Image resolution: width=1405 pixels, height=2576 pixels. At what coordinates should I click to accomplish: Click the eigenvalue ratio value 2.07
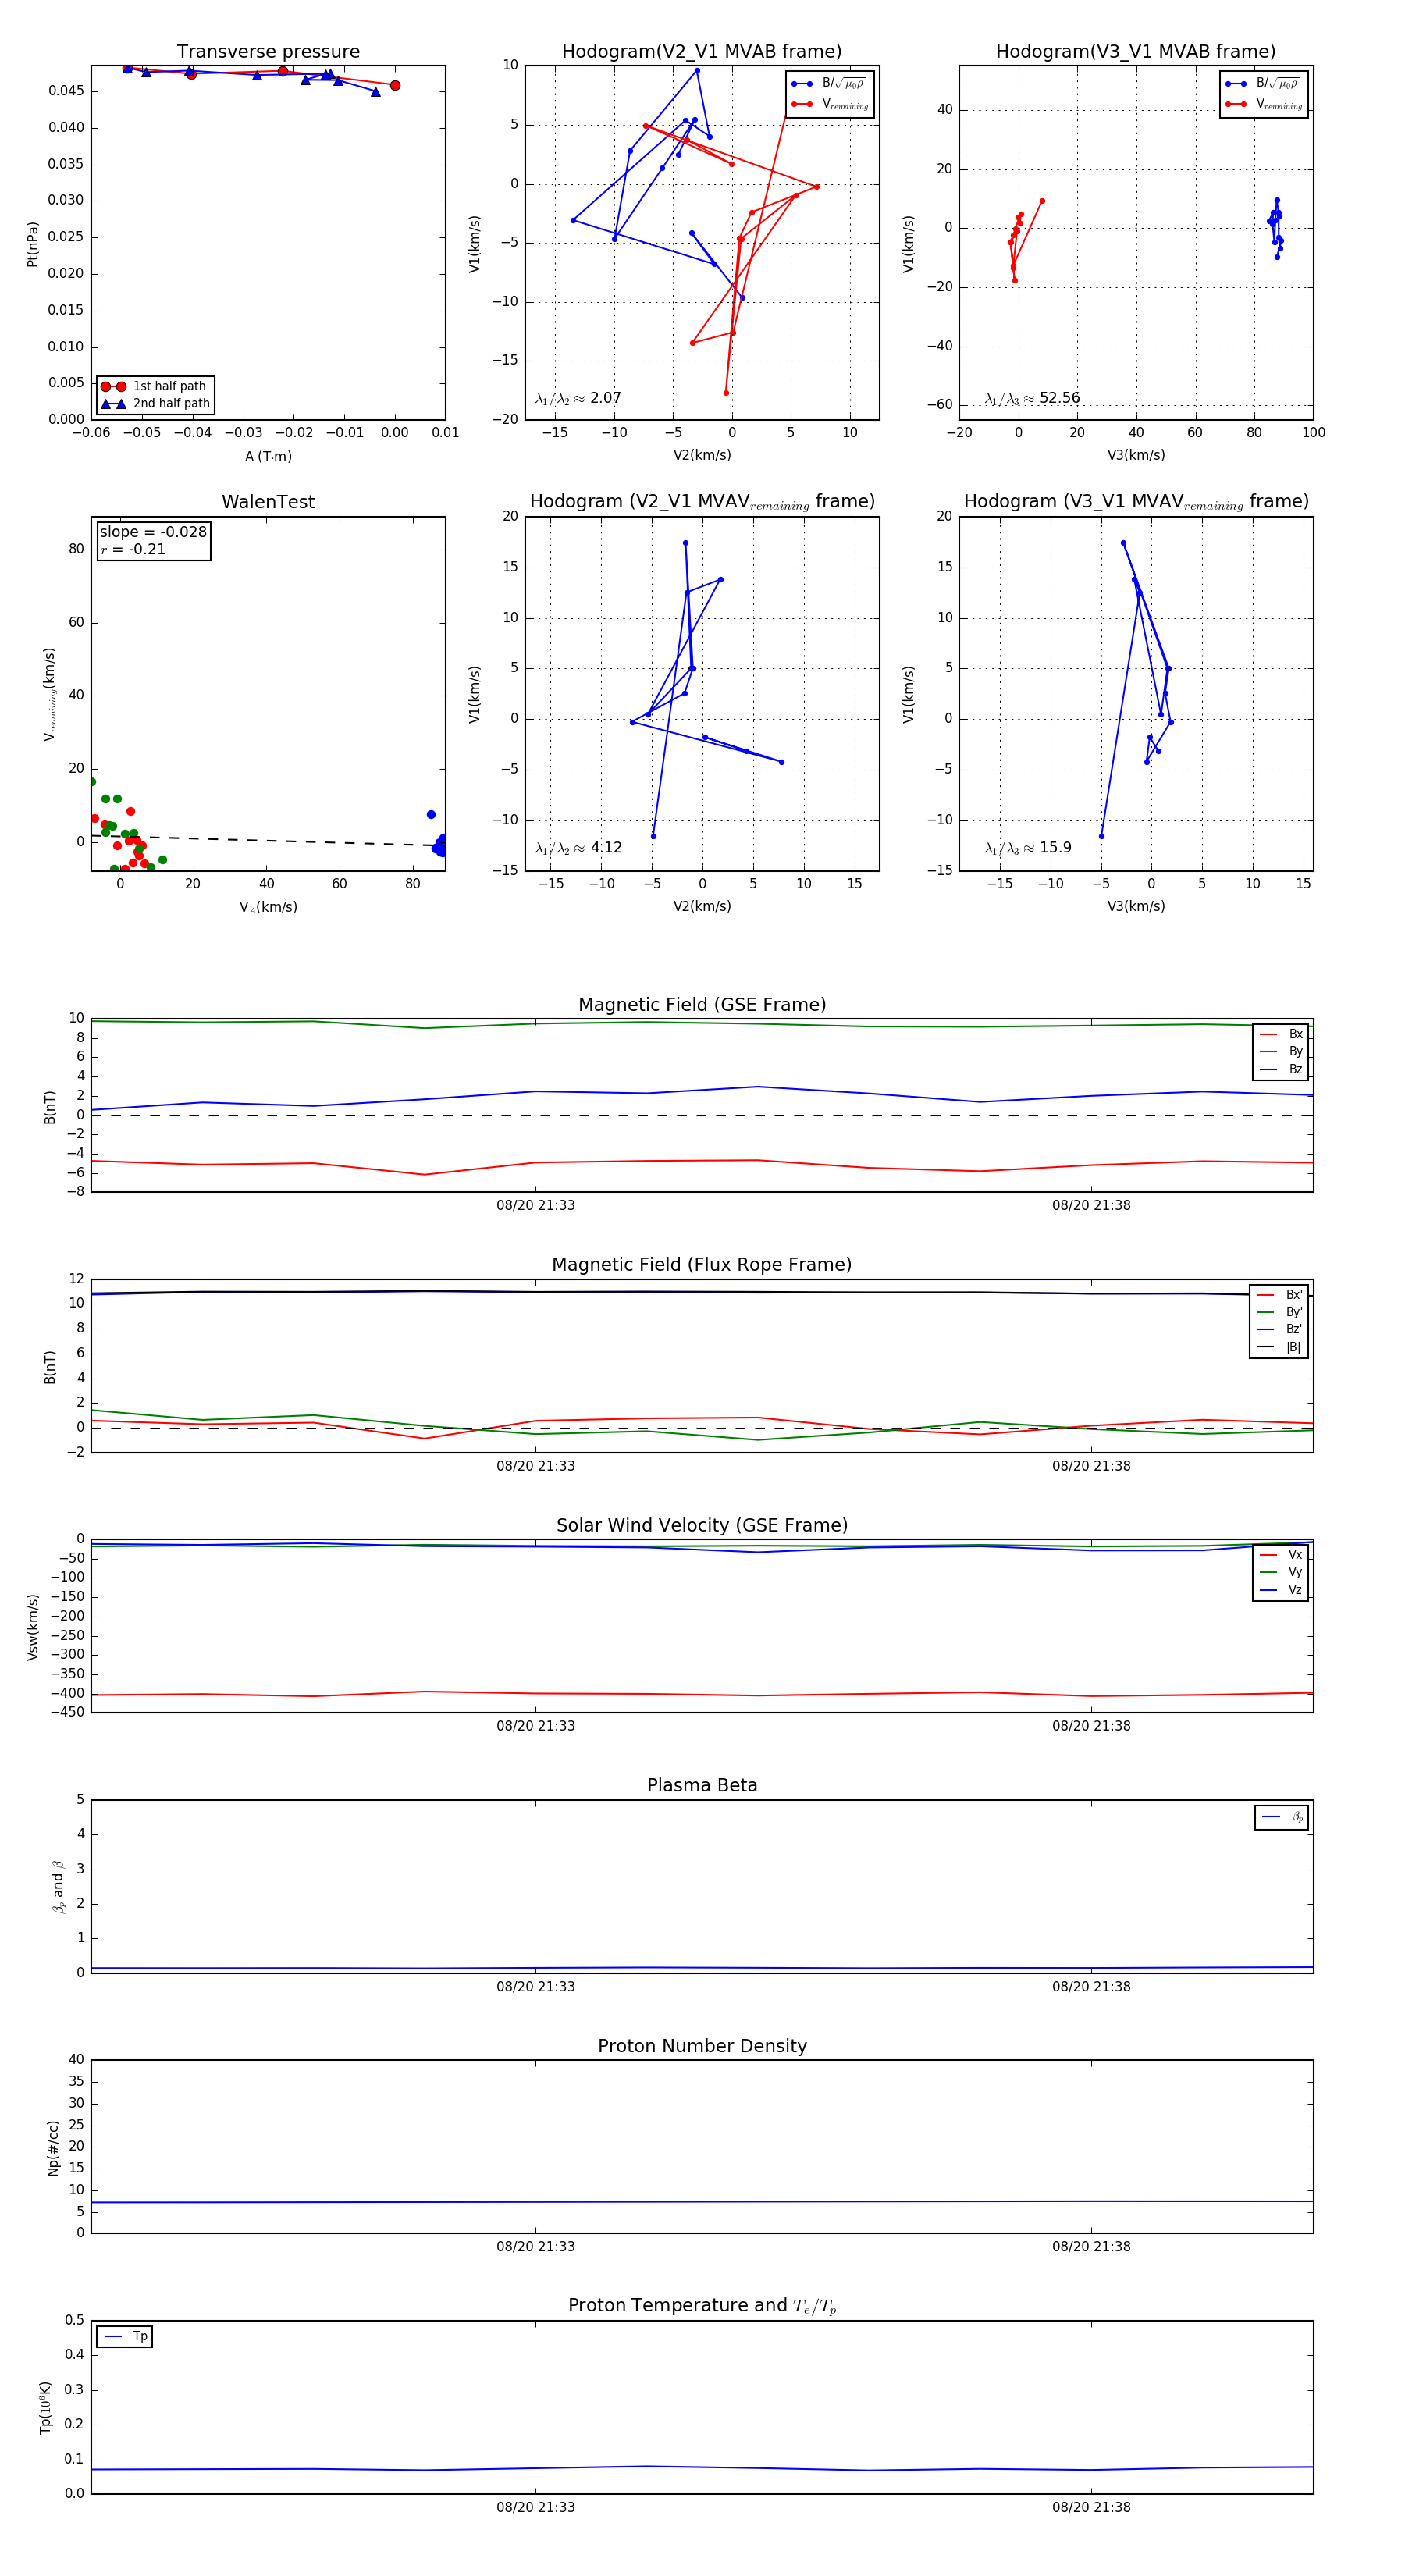[x=605, y=398]
